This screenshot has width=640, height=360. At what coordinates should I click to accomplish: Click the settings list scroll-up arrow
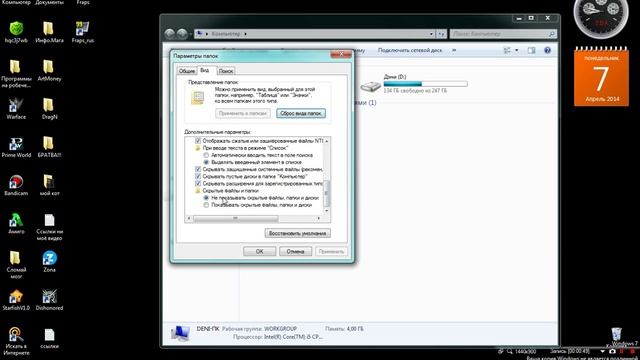coord(327,141)
